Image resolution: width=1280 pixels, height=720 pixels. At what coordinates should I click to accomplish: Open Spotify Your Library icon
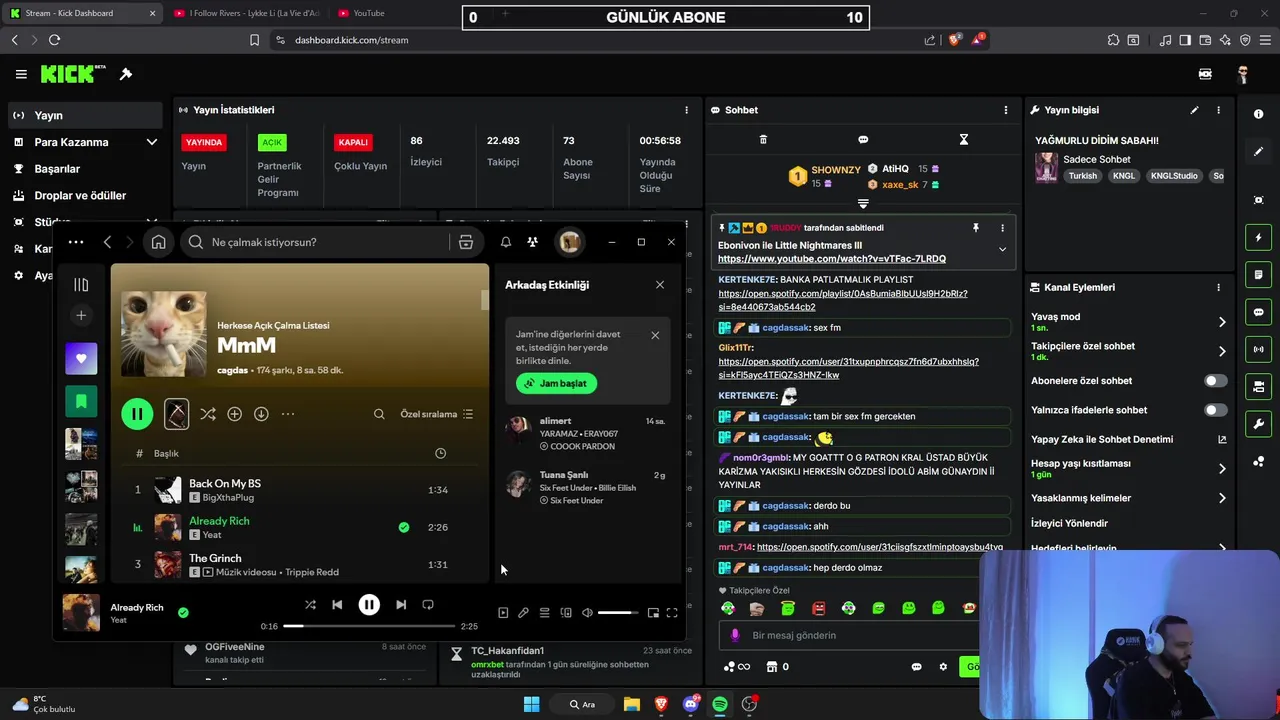click(x=81, y=285)
